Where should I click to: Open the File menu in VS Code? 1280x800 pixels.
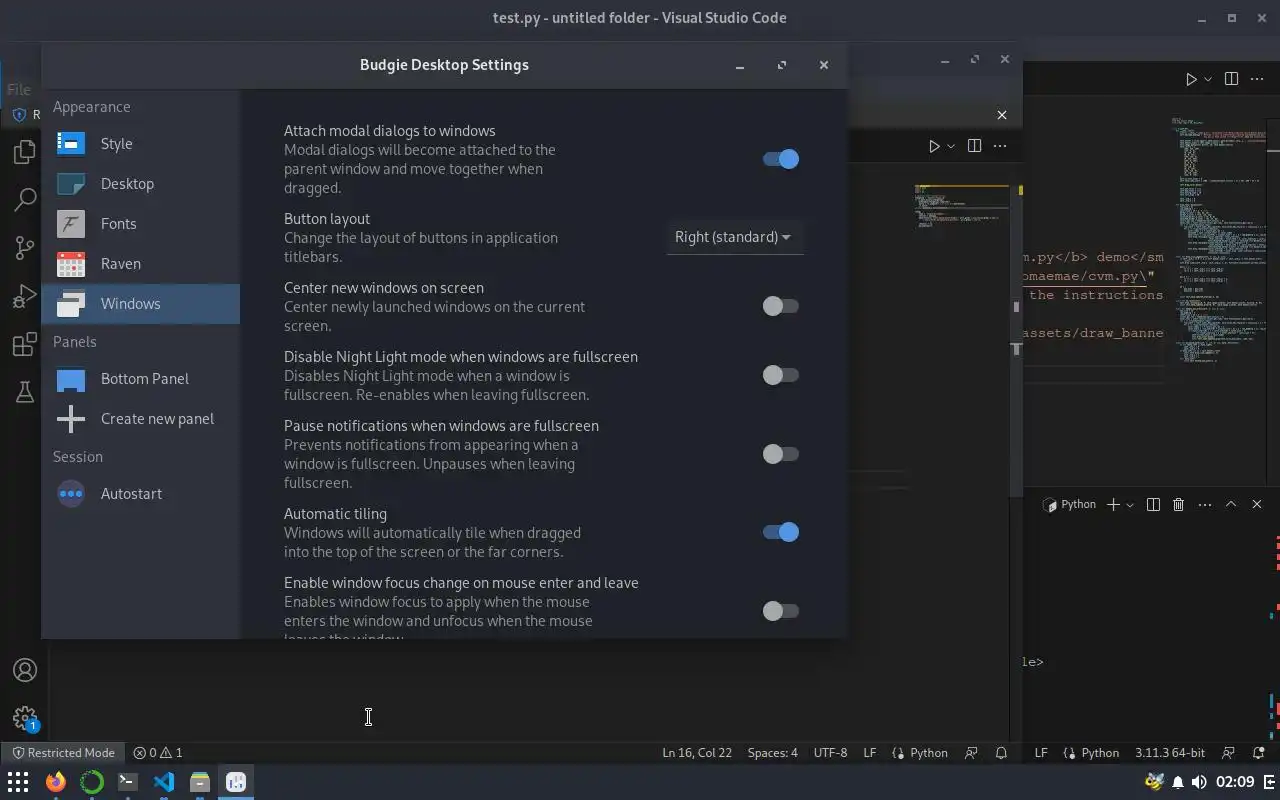click(x=18, y=89)
